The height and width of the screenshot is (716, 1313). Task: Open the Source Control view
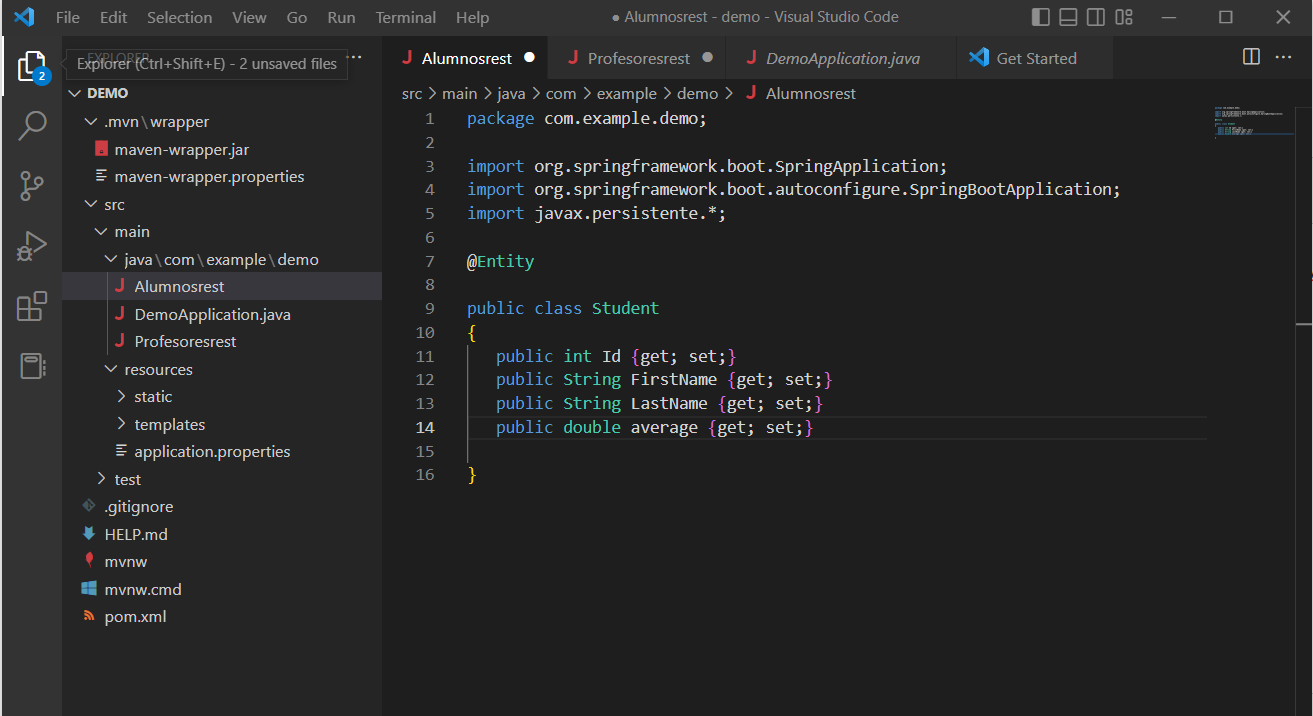coord(32,186)
